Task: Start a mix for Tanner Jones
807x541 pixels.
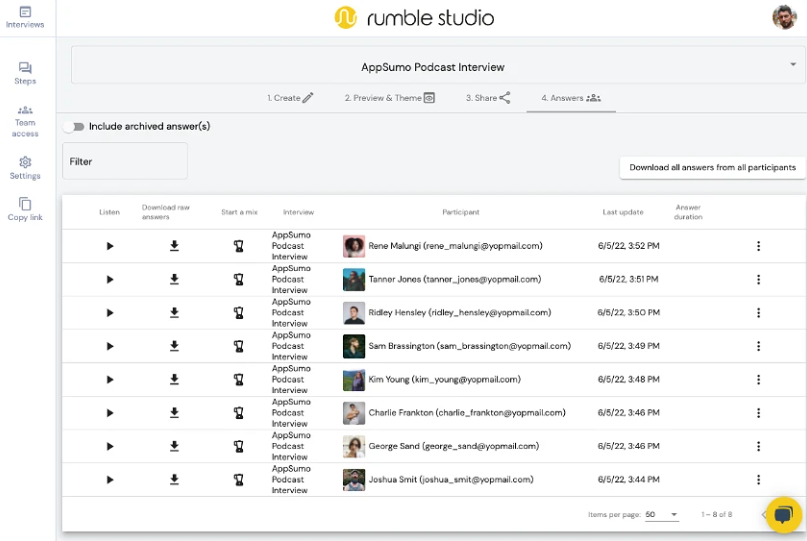Action: (238, 280)
